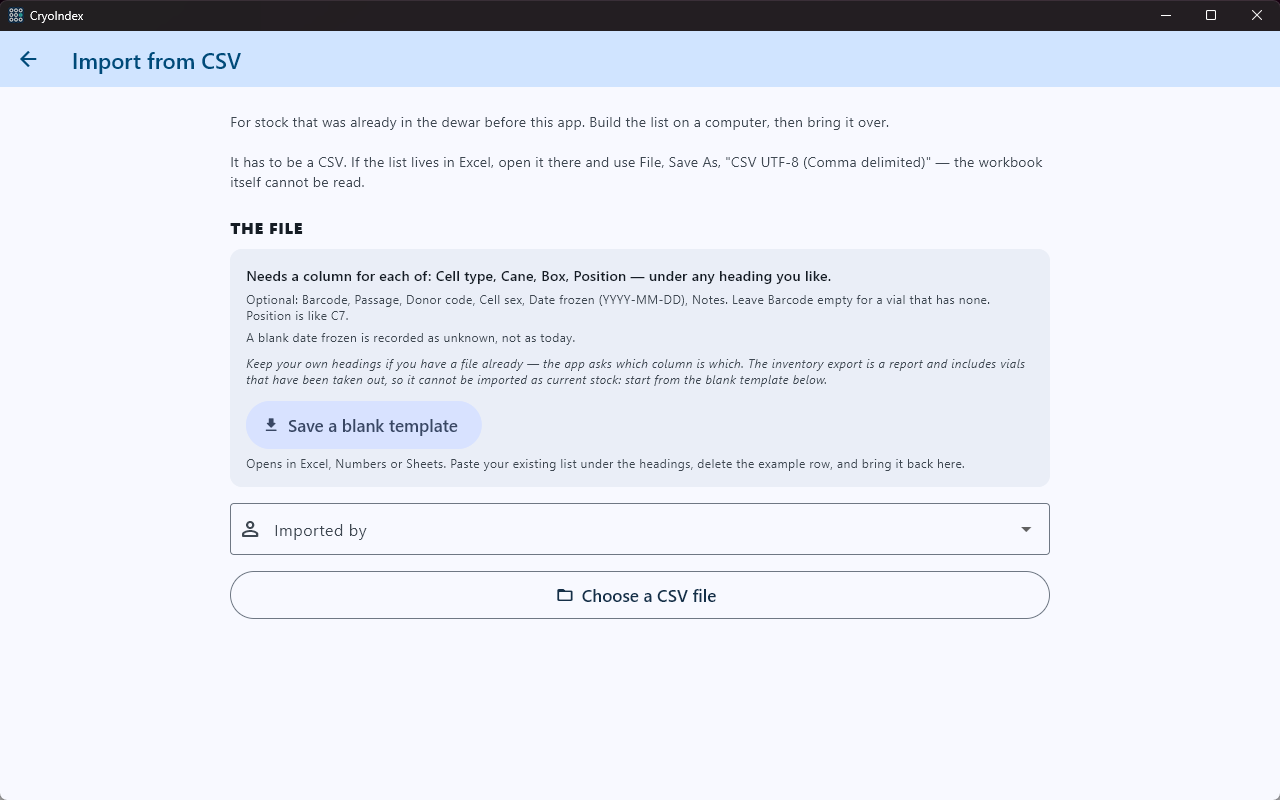Click the 'Opens in Excel, Numbers or Sheets' hint
The height and width of the screenshot is (800, 1280).
pyautogui.click(x=605, y=464)
